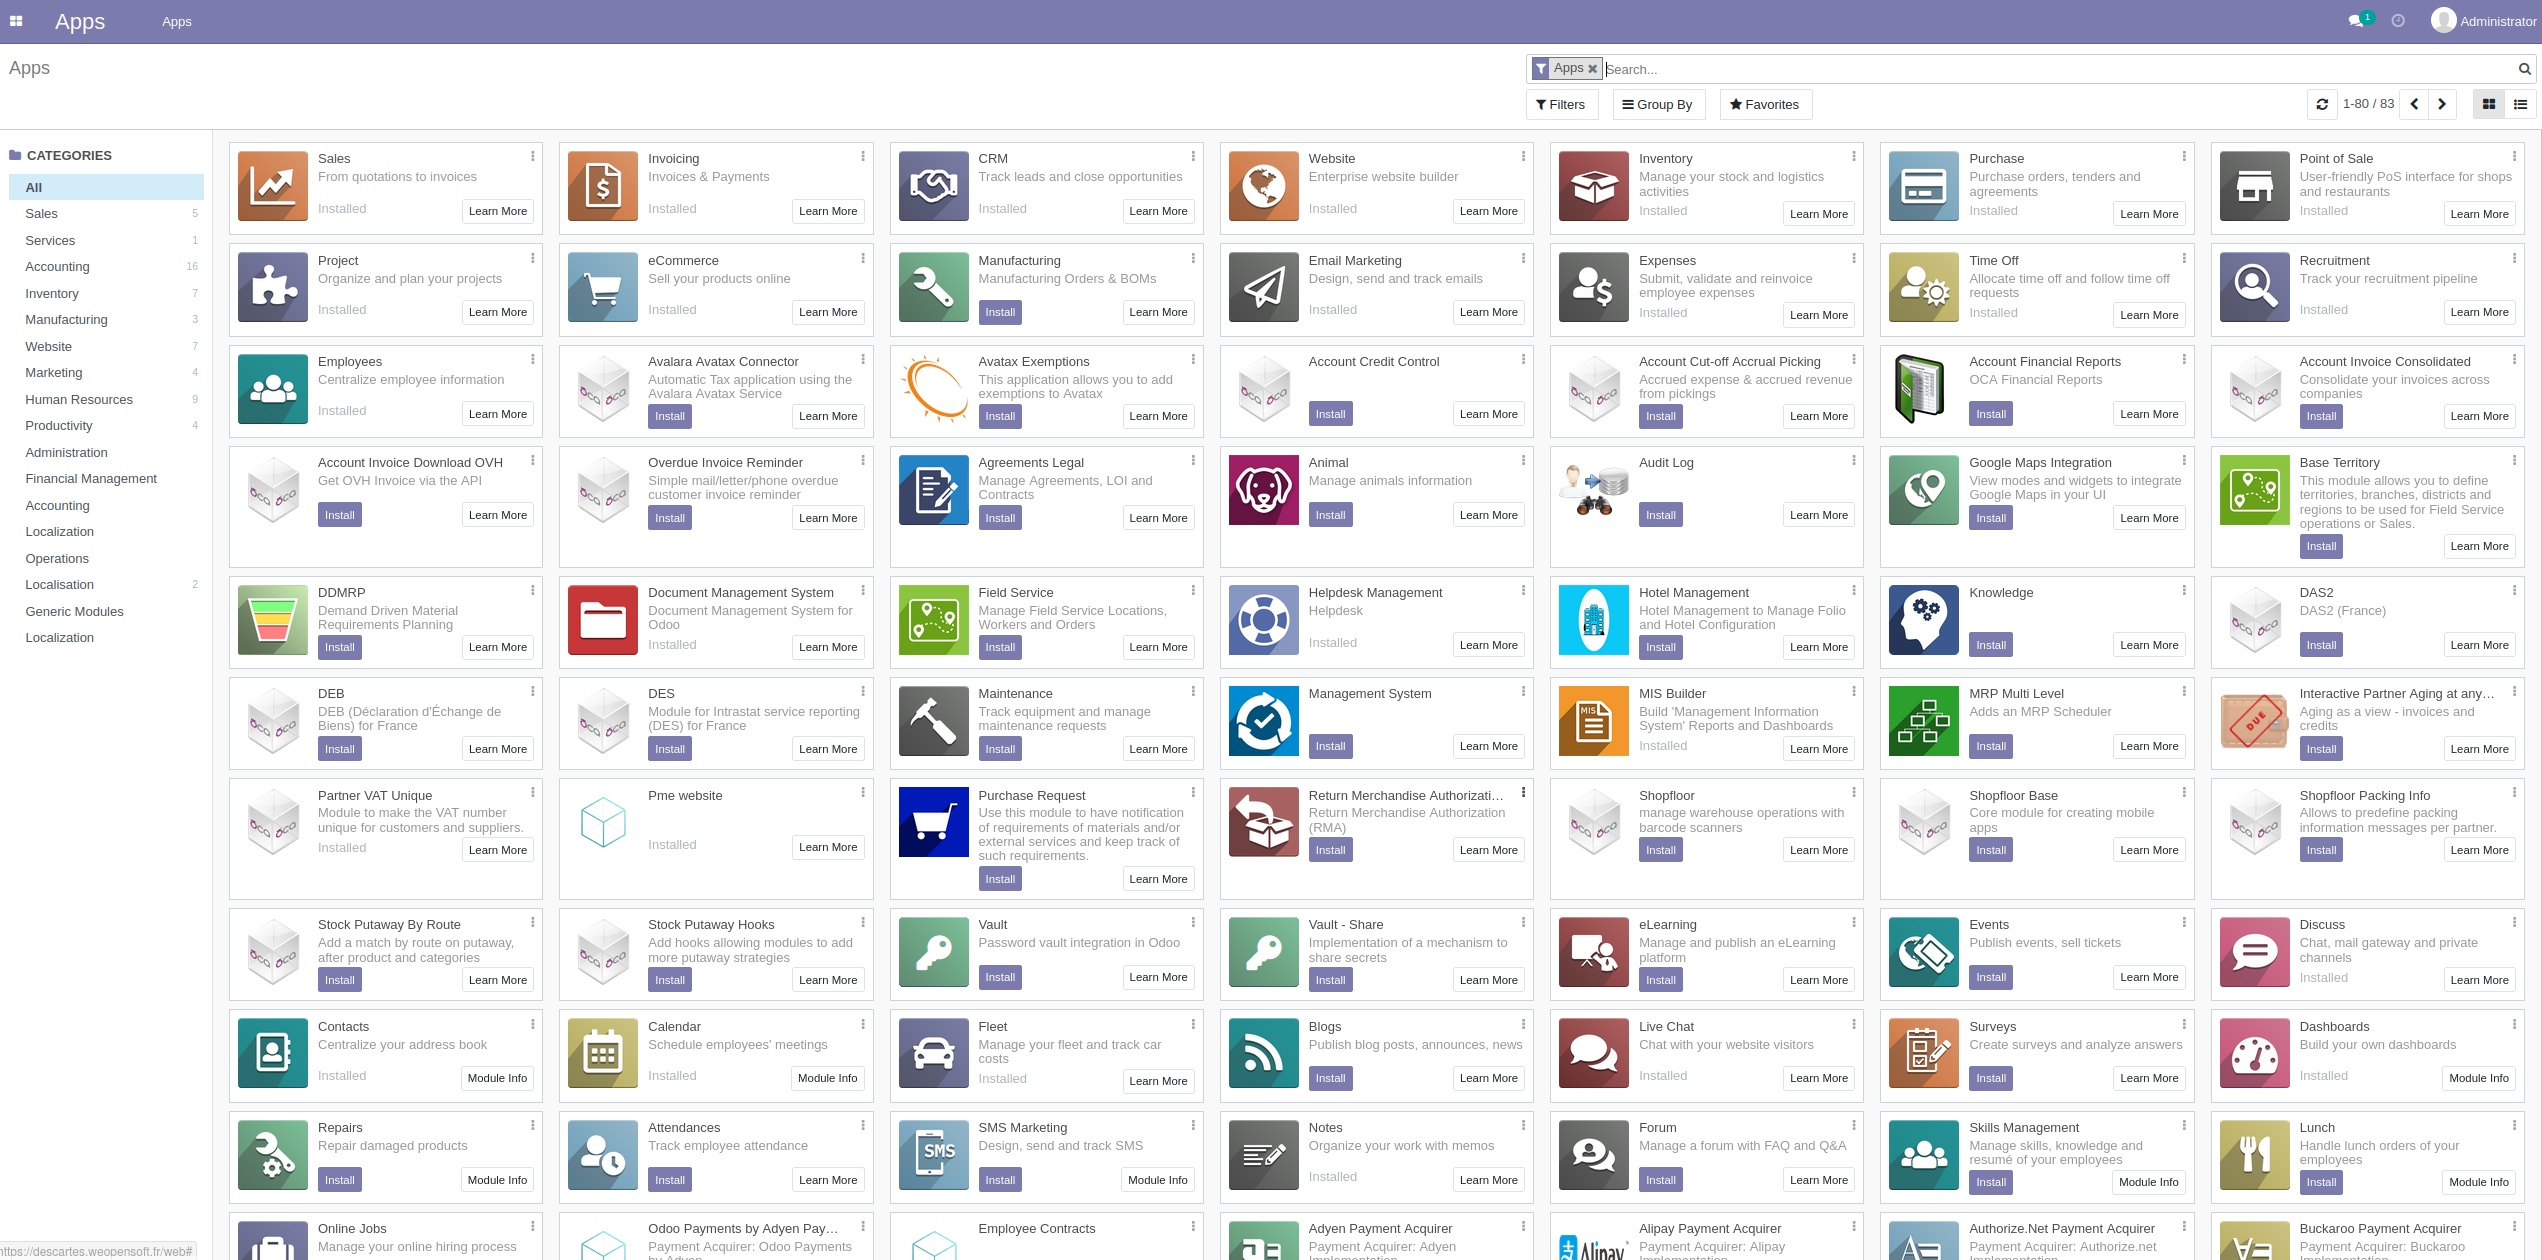Click the eCommerce cart icon
The image size is (2542, 1260).
603,287
